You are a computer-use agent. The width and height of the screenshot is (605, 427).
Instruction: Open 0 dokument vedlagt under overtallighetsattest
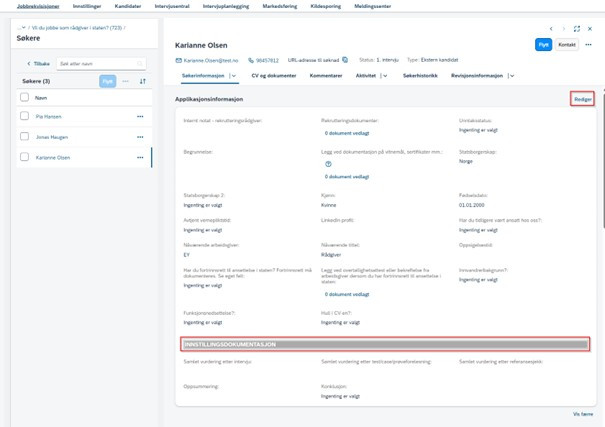tap(347, 294)
